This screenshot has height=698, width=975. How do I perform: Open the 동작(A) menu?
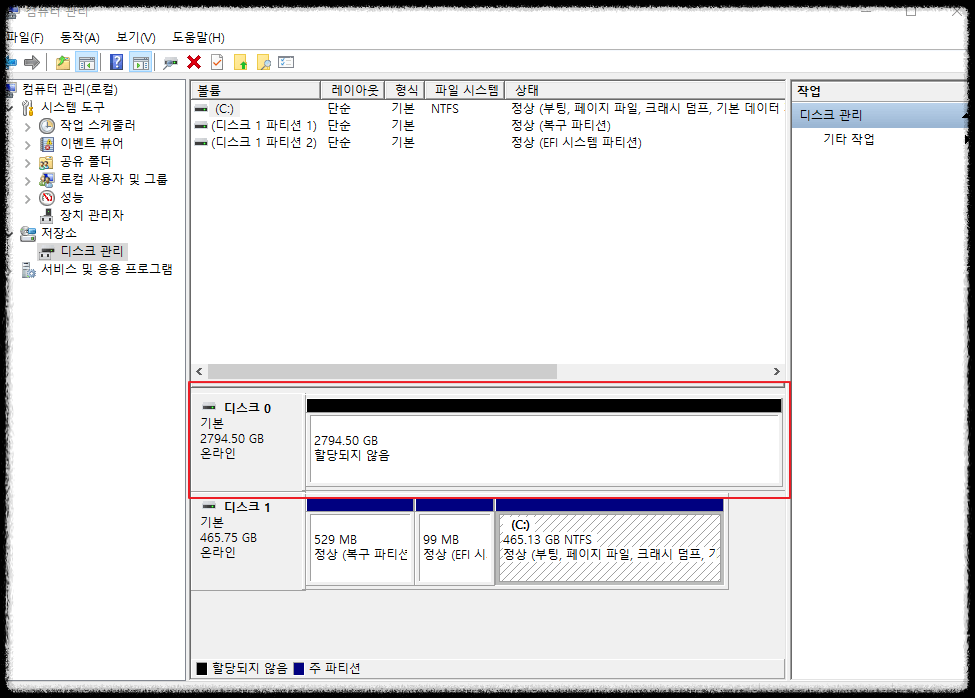[80, 37]
